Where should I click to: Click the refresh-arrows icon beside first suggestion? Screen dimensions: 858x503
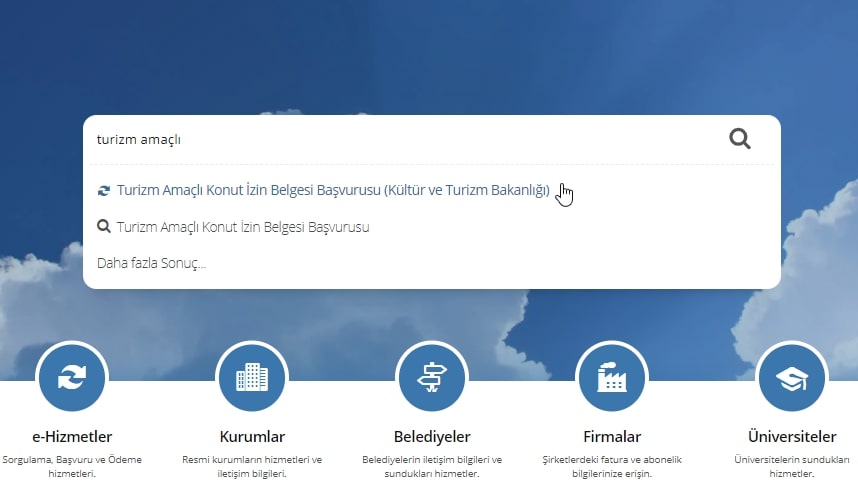(x=103, y=190)
